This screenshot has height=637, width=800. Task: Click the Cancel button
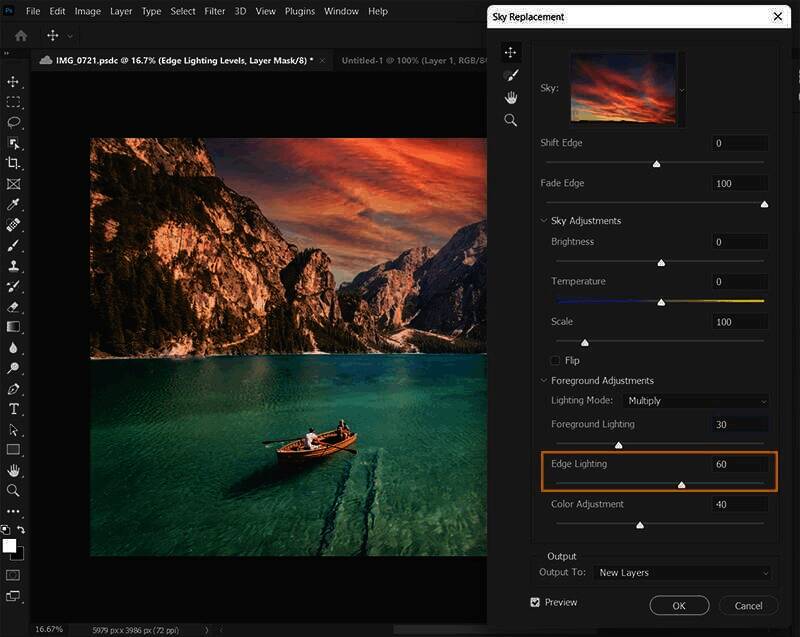click(x=748, y=606)
